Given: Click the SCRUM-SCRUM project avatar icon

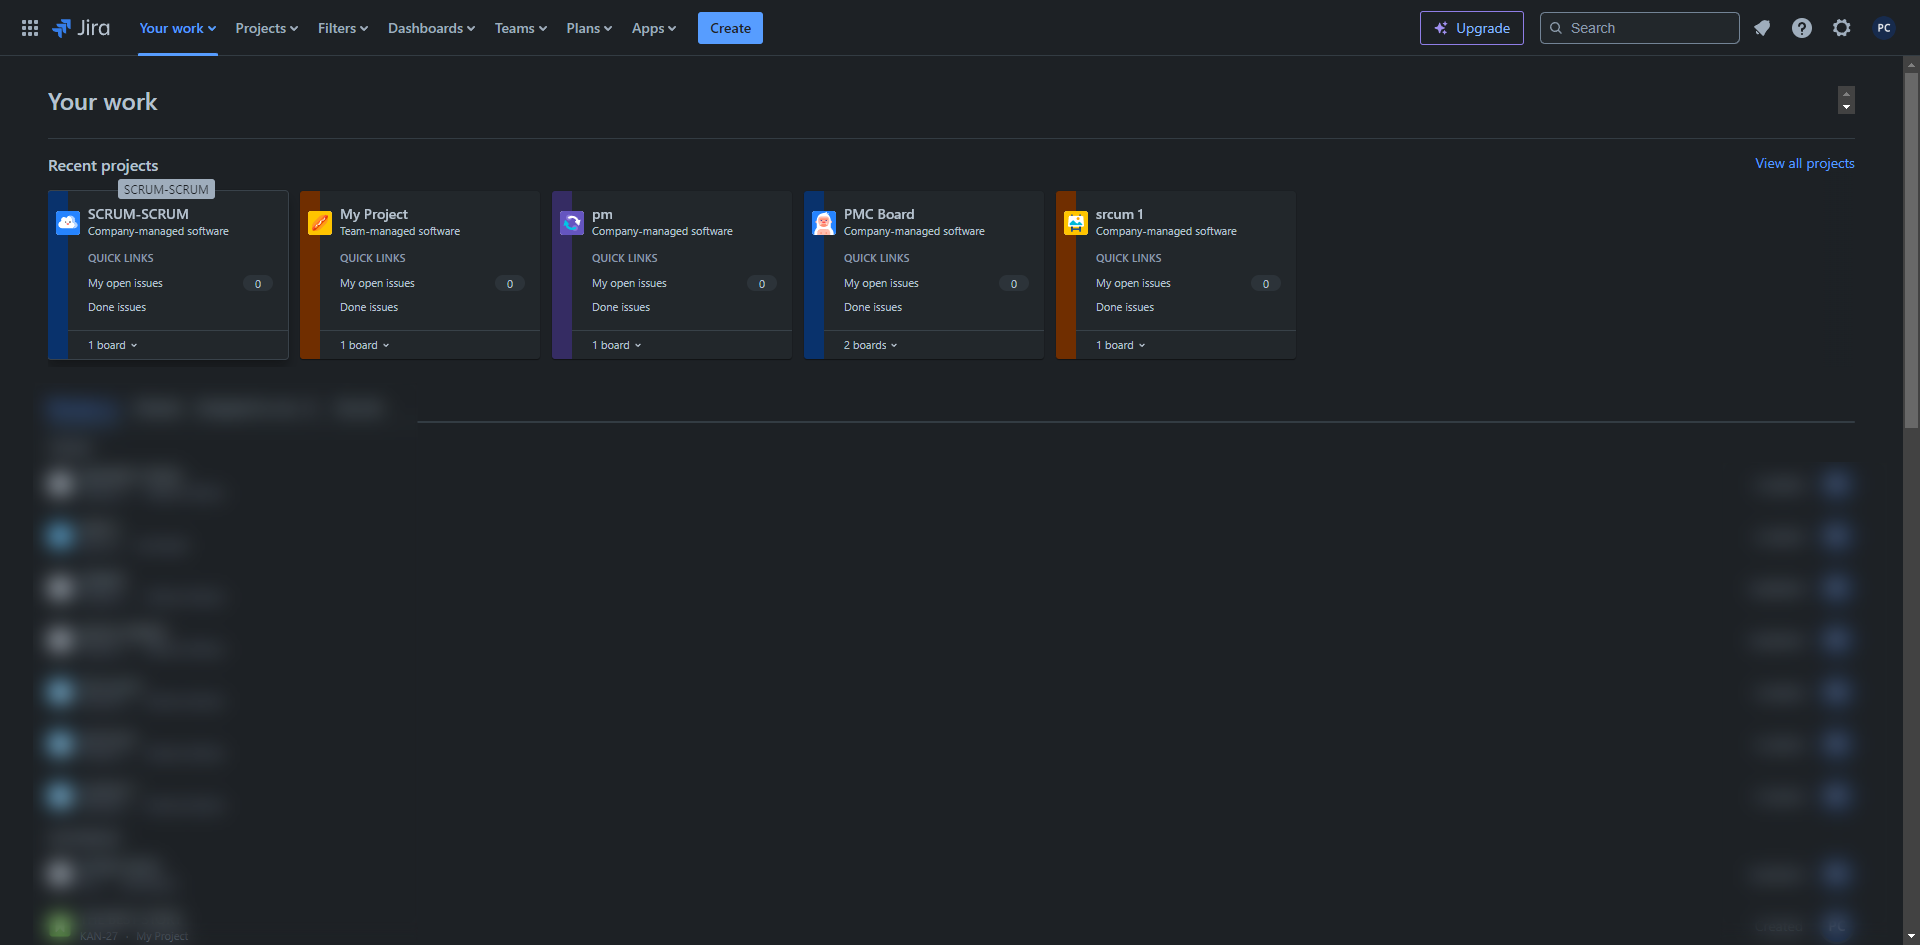Looking at the screenshot, I should point(68,223).
